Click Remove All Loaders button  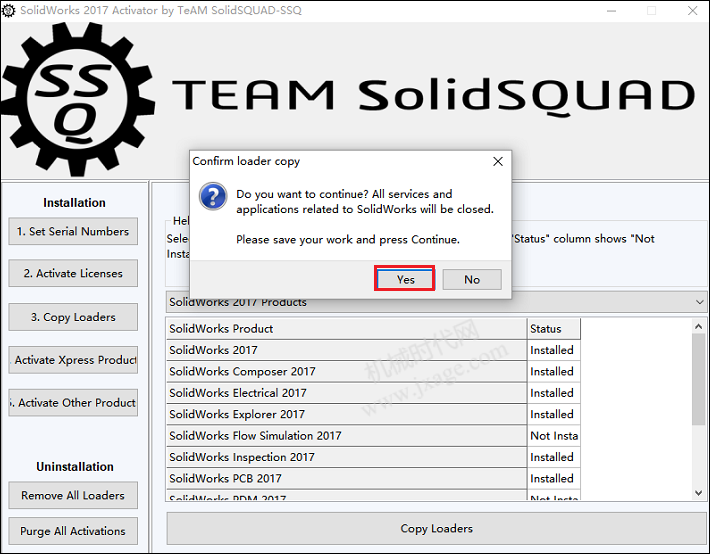[x=73, y=495]
